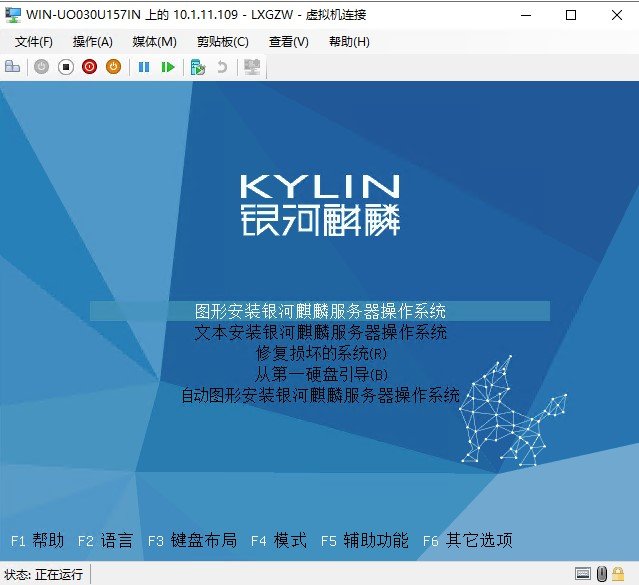Turn off the VM with stop icon
Screen dimensions: 639x585
(x=66, y=67)
